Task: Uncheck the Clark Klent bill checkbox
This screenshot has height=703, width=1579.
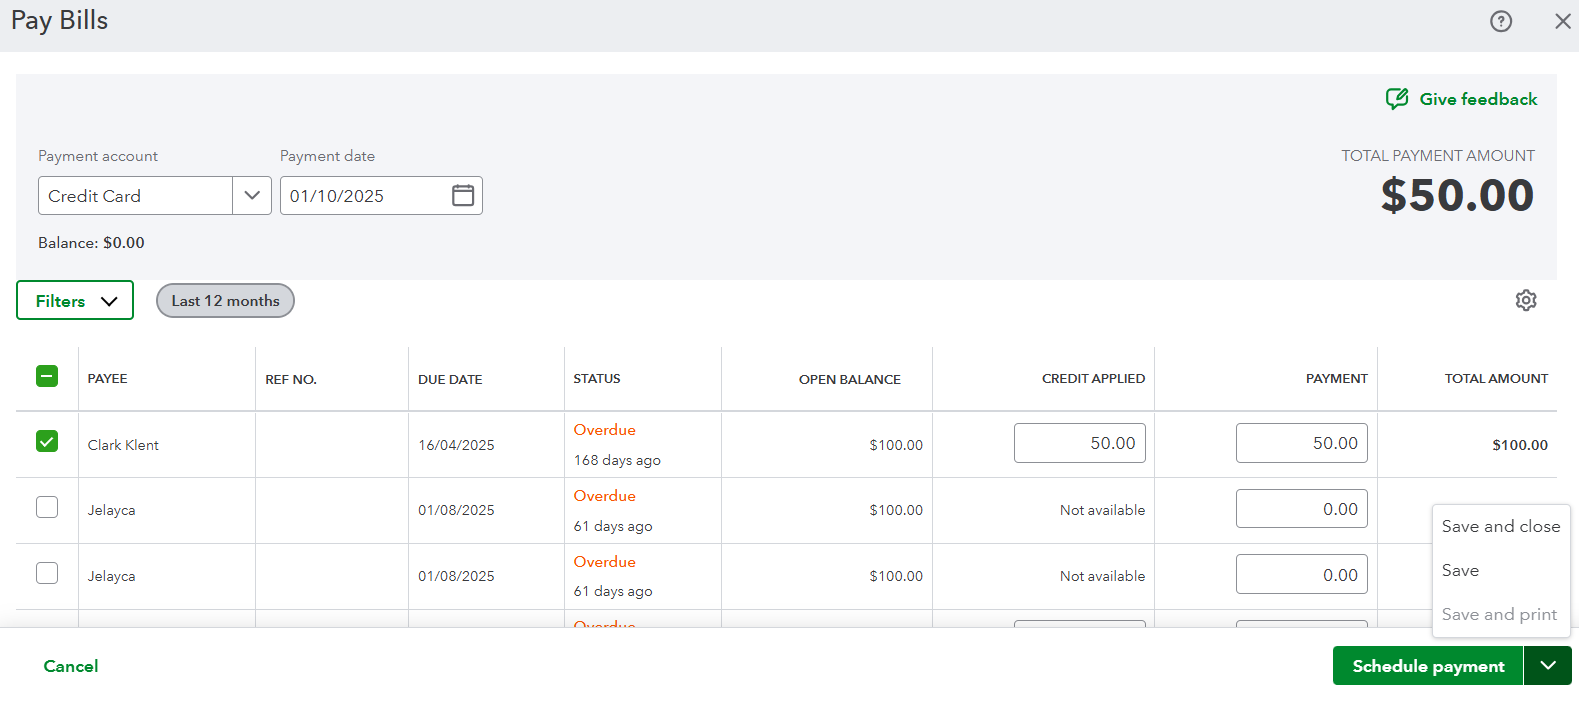Action: pos(47,441)
